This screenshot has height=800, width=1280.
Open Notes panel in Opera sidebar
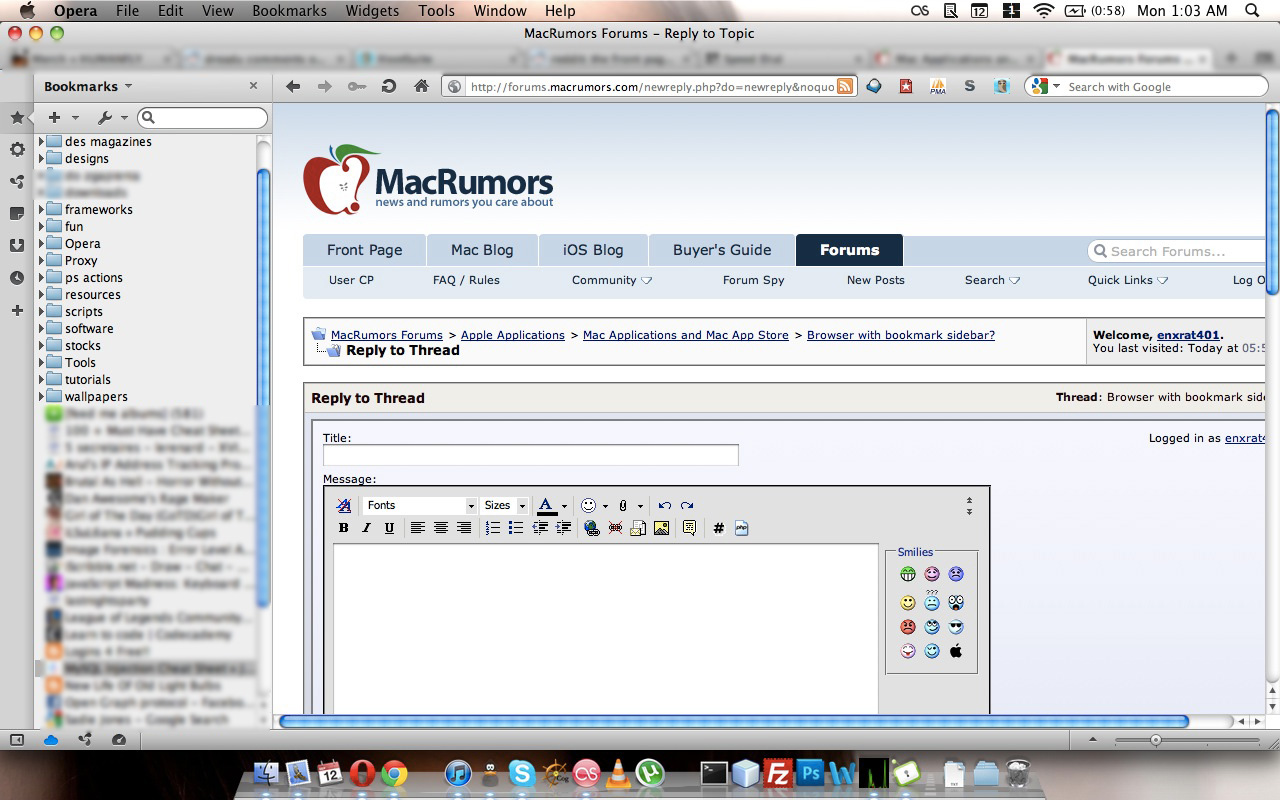[x=17, y=214]
